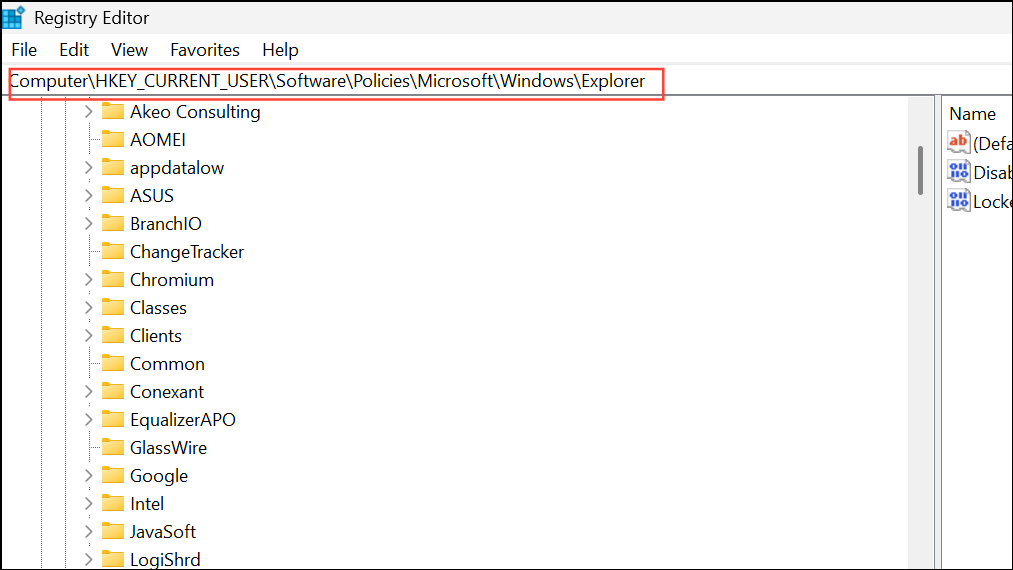Viewport: 1013px width, 570px height.
Task: Expand the BranchIO key
Action: point(89,224)
